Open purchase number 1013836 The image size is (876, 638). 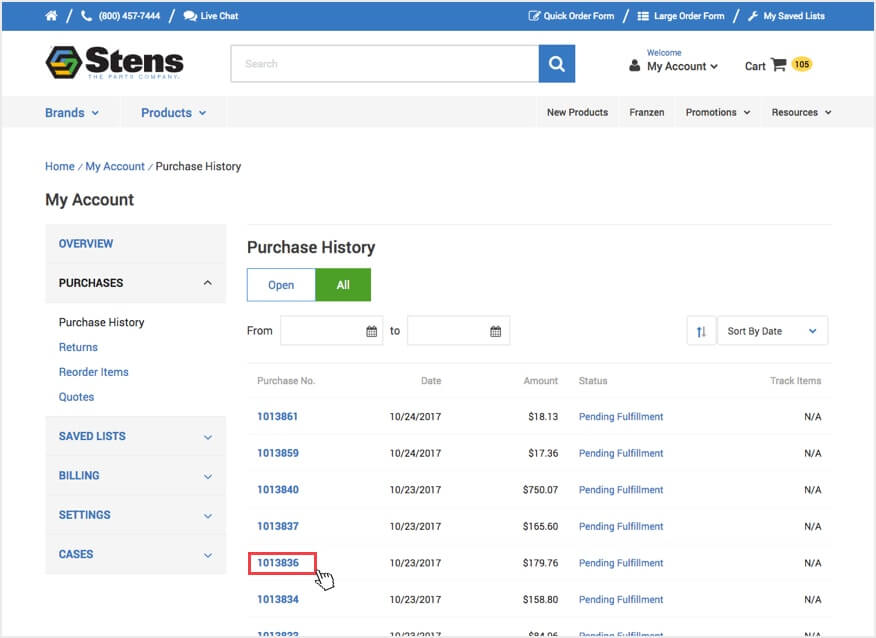[x=278, y=563]
